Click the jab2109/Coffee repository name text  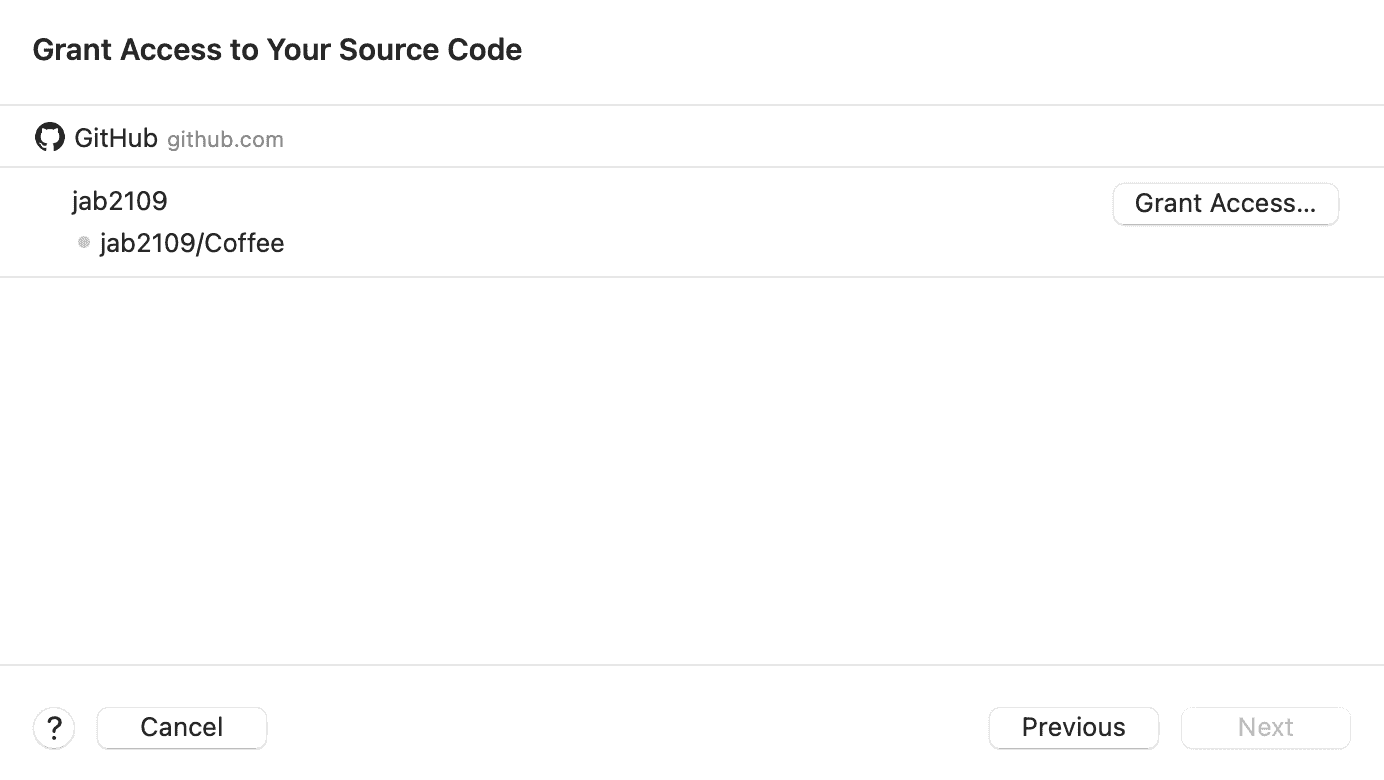tap(191, 242)
